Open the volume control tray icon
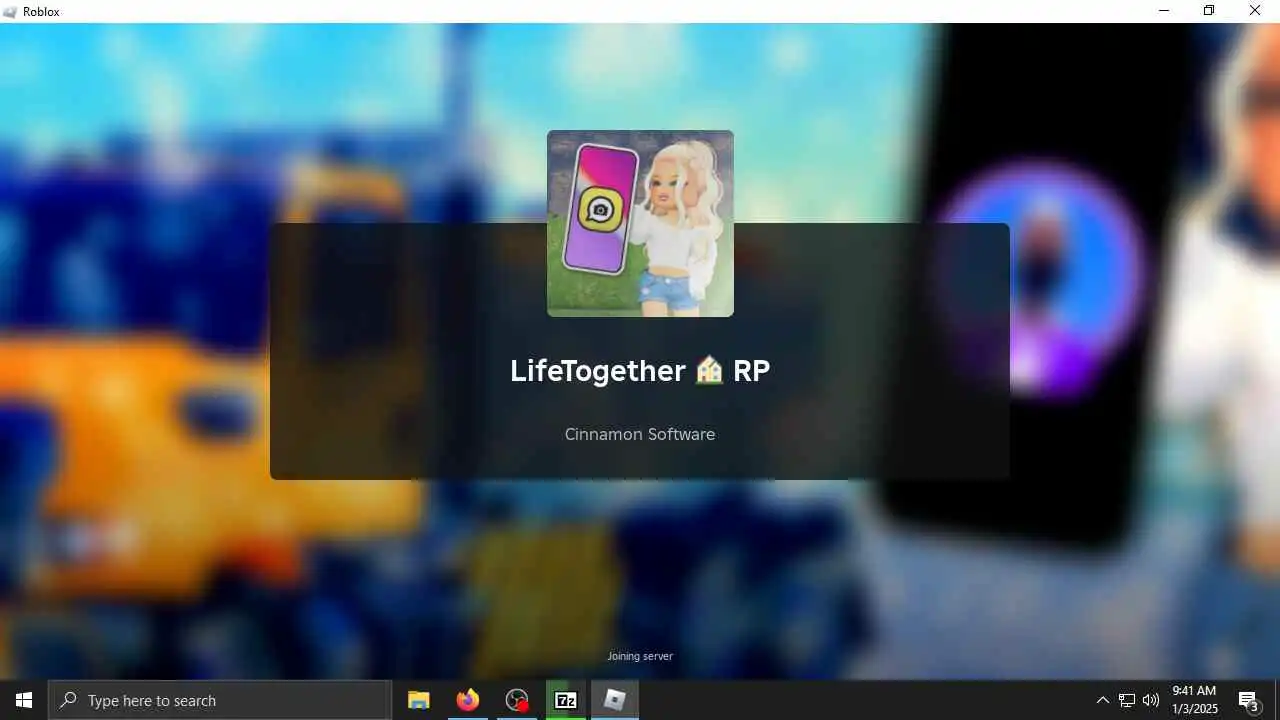Screen dimensions: 1280x720 pyautogui.click(x=1151, y=700)
